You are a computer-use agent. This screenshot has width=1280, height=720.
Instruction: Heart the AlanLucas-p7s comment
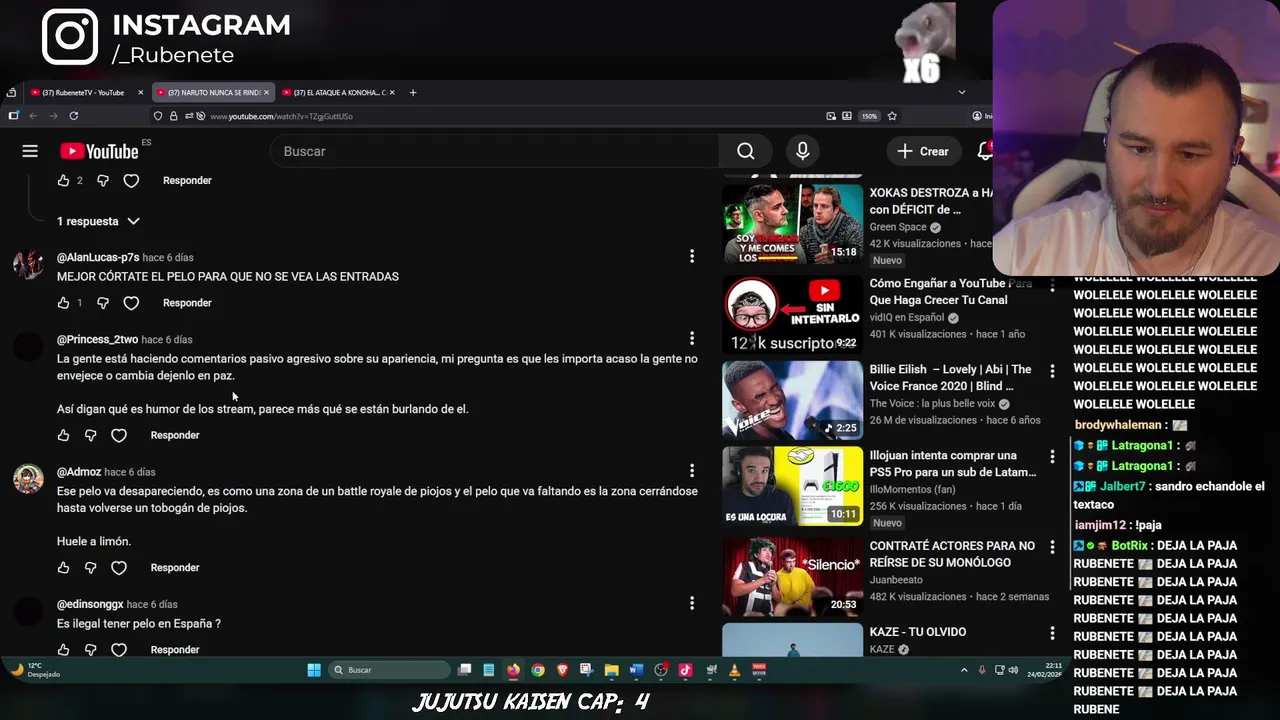(x=131, y=303)
